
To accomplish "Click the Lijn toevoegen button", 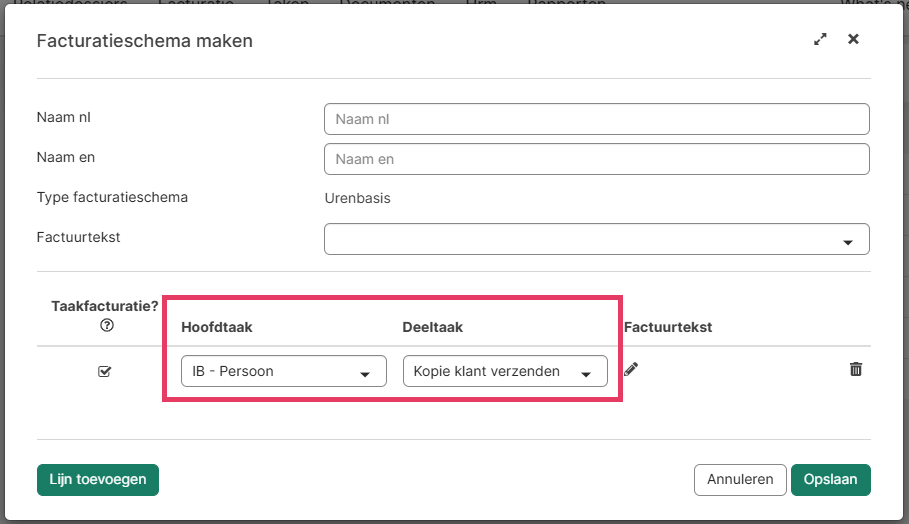I will (x=98, y=479).
